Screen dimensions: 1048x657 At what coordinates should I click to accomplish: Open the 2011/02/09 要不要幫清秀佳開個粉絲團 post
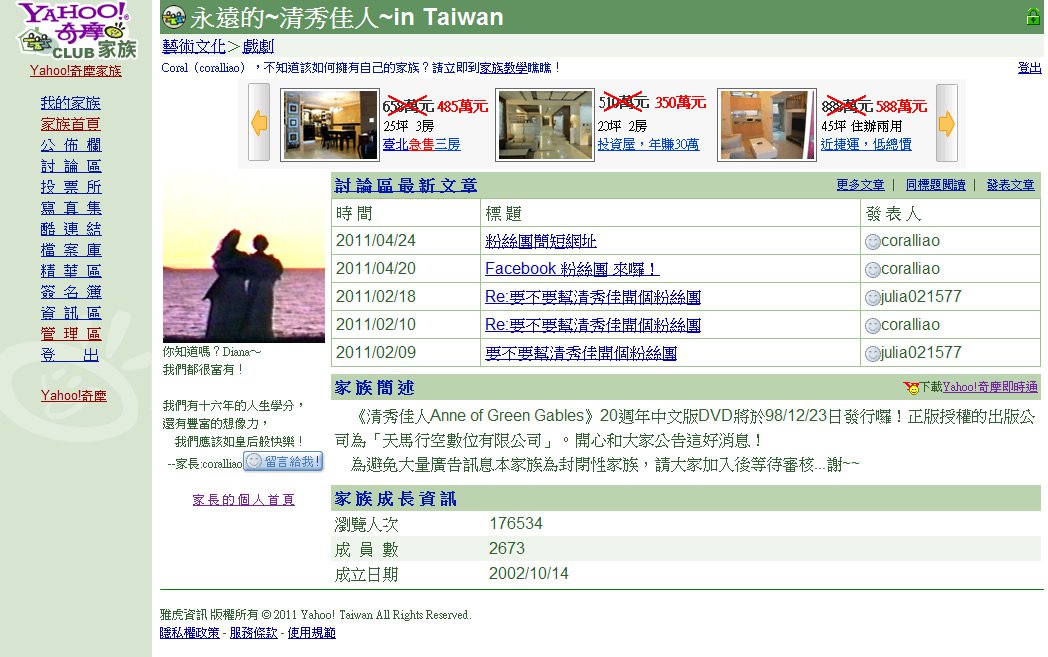point(581,354)
